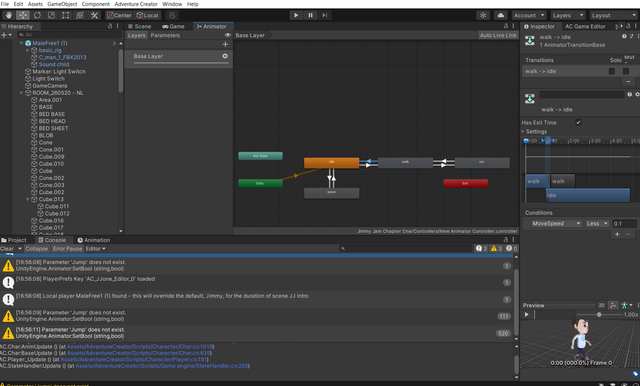The image size is (640, 386).
Task: Select the Rotate tool in the toolbar
Action: [37, 16]
